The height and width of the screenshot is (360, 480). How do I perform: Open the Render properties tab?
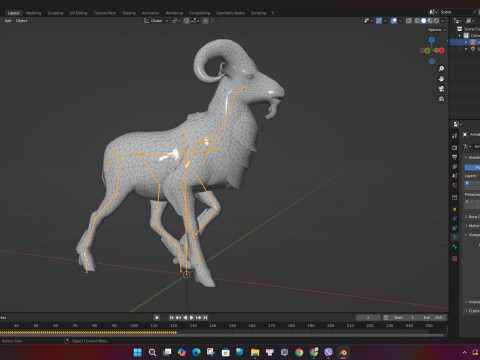[454, 147]
